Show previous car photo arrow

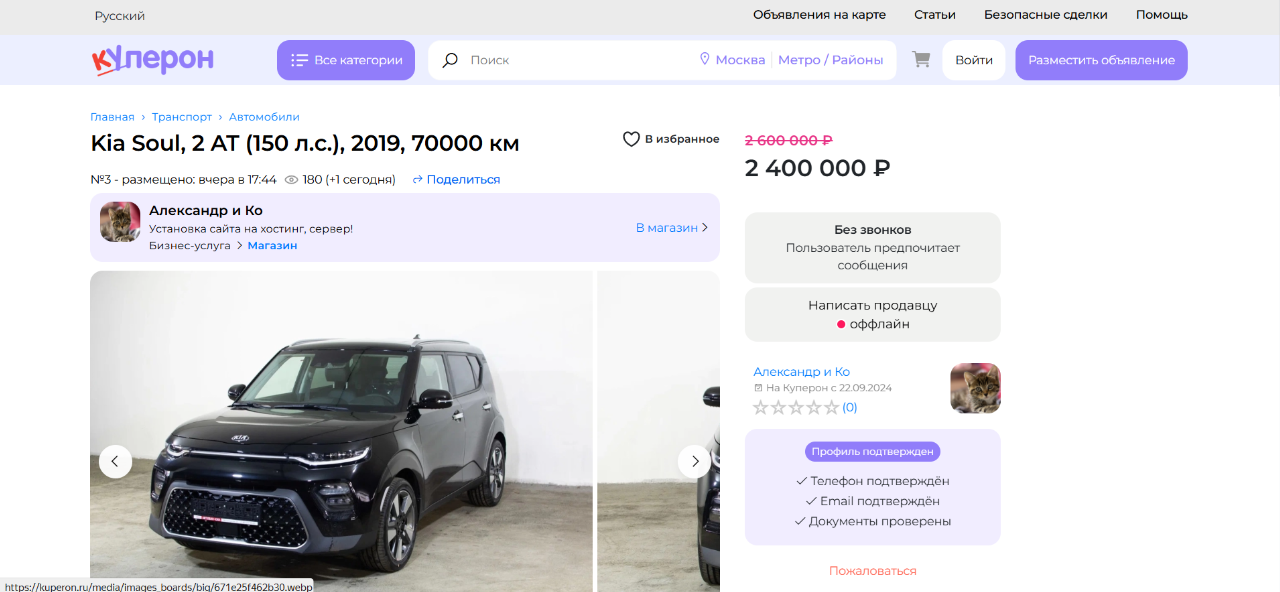point(115,461)
